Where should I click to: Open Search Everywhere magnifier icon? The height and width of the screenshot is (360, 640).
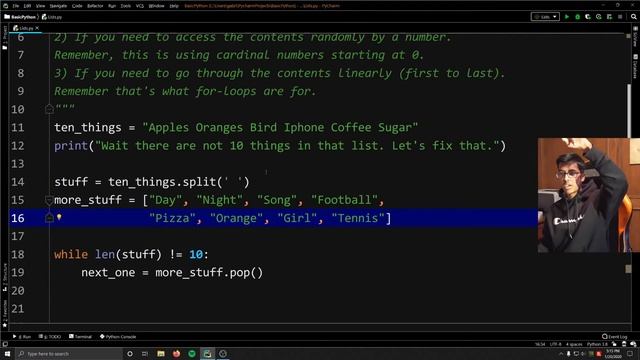pyautogui.click(x=633, y=17)
